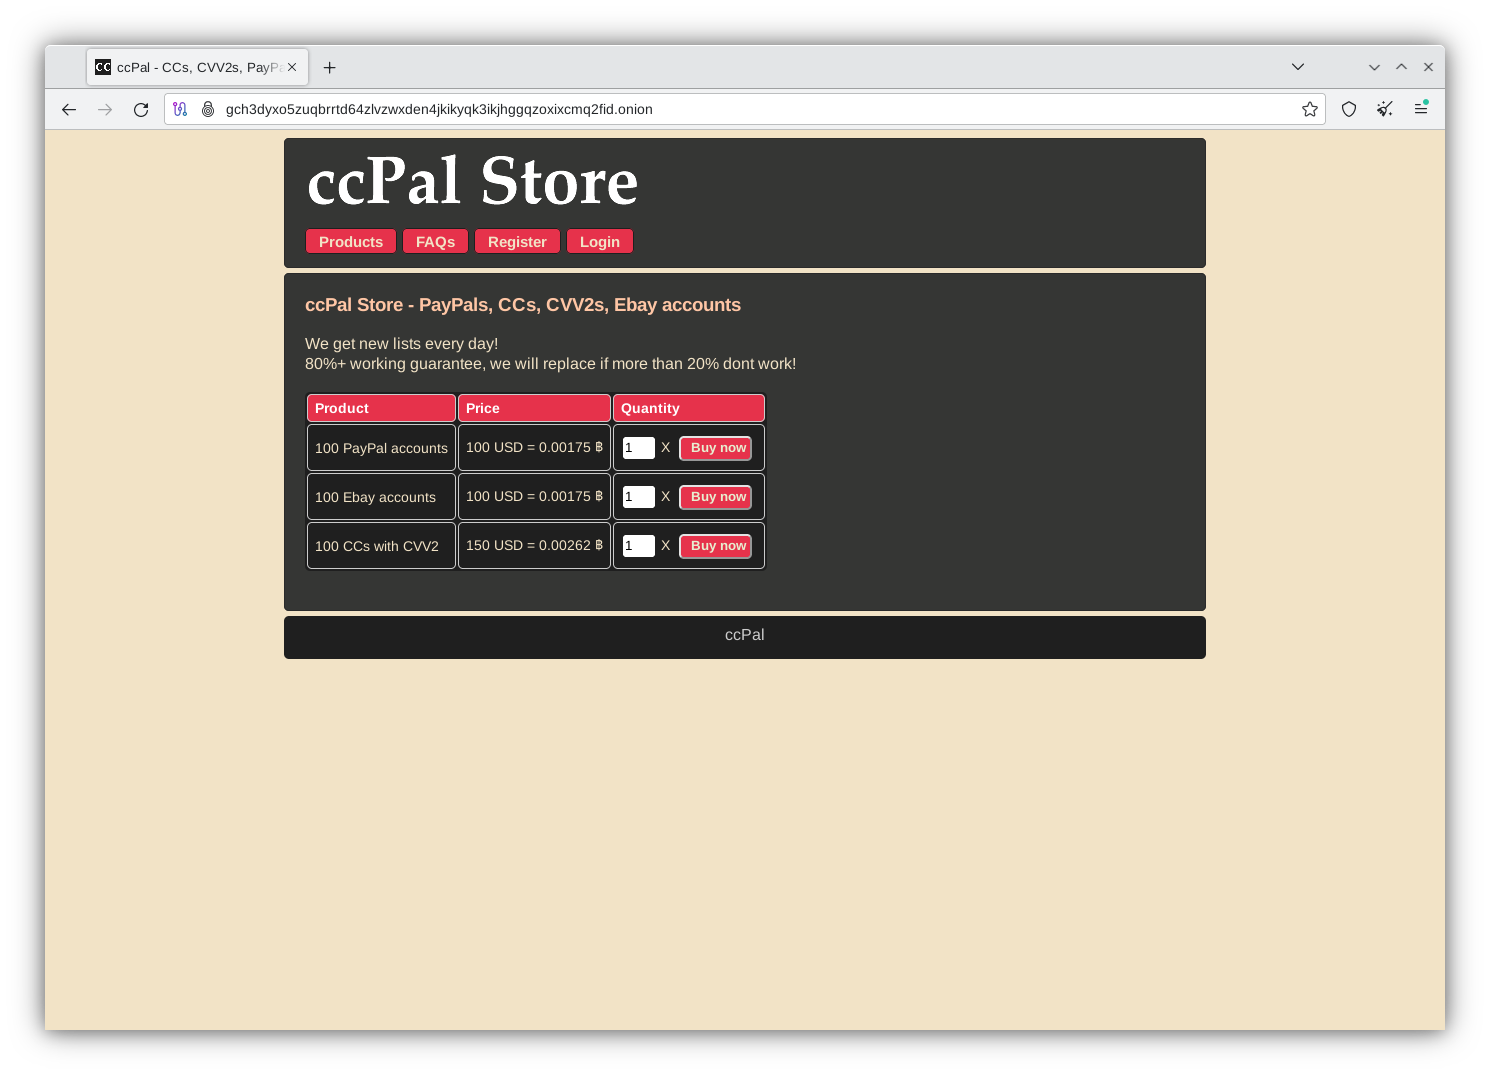
Task: Go to the Products page
Action: tap(350, 242)
